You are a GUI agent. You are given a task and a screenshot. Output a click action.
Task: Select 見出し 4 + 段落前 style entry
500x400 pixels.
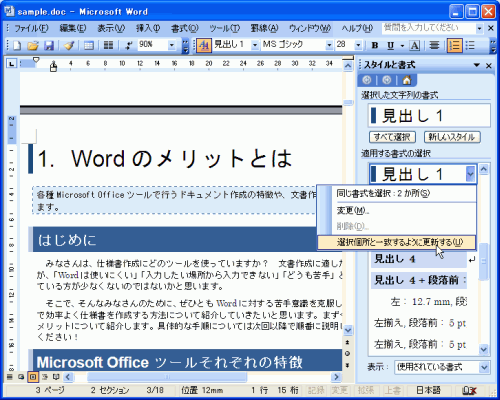[419, 280]
